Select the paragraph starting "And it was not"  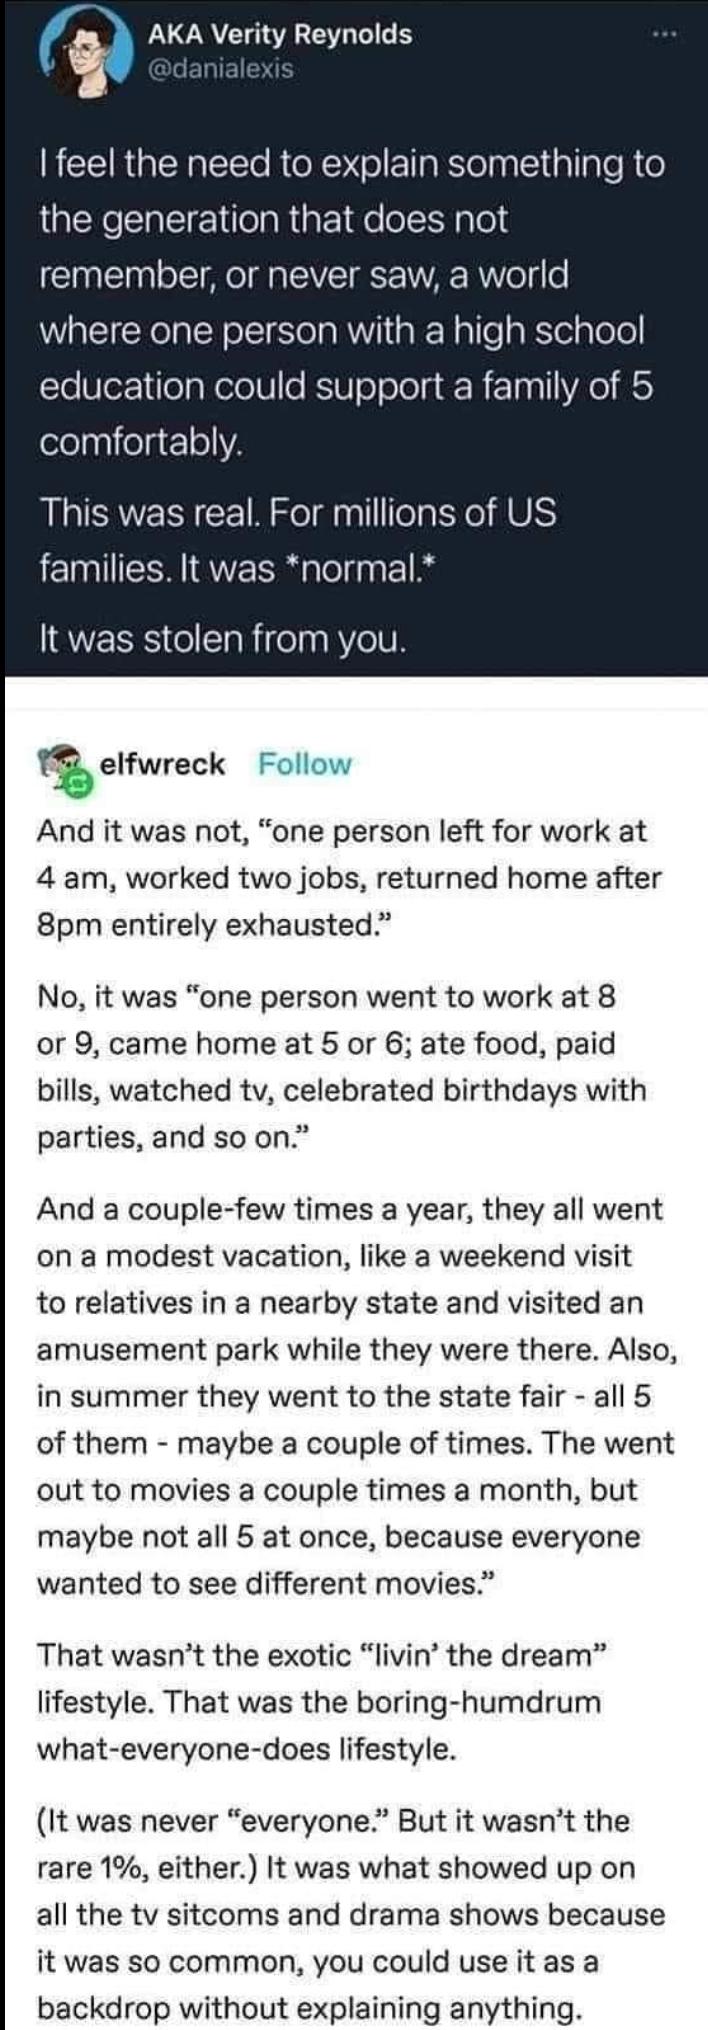pyautogui.click(x=350, y=878)
